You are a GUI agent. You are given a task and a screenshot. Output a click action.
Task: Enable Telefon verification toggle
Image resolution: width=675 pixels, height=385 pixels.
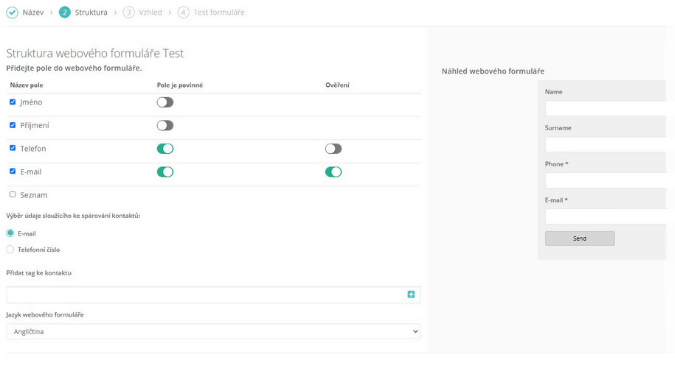[x=333, y=149]
